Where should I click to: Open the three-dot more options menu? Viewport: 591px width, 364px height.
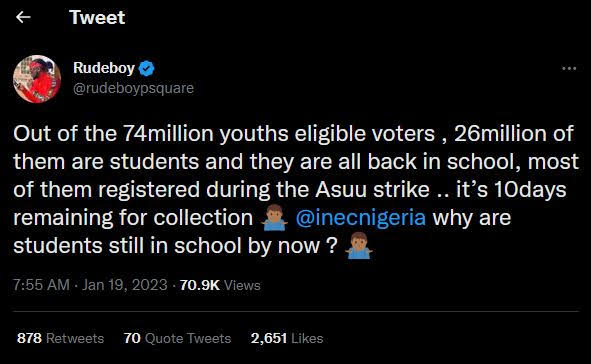(569, 68)
